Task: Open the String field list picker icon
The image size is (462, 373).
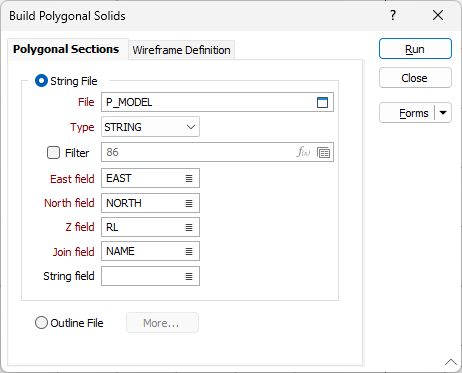Action: (x=189, y=276)
